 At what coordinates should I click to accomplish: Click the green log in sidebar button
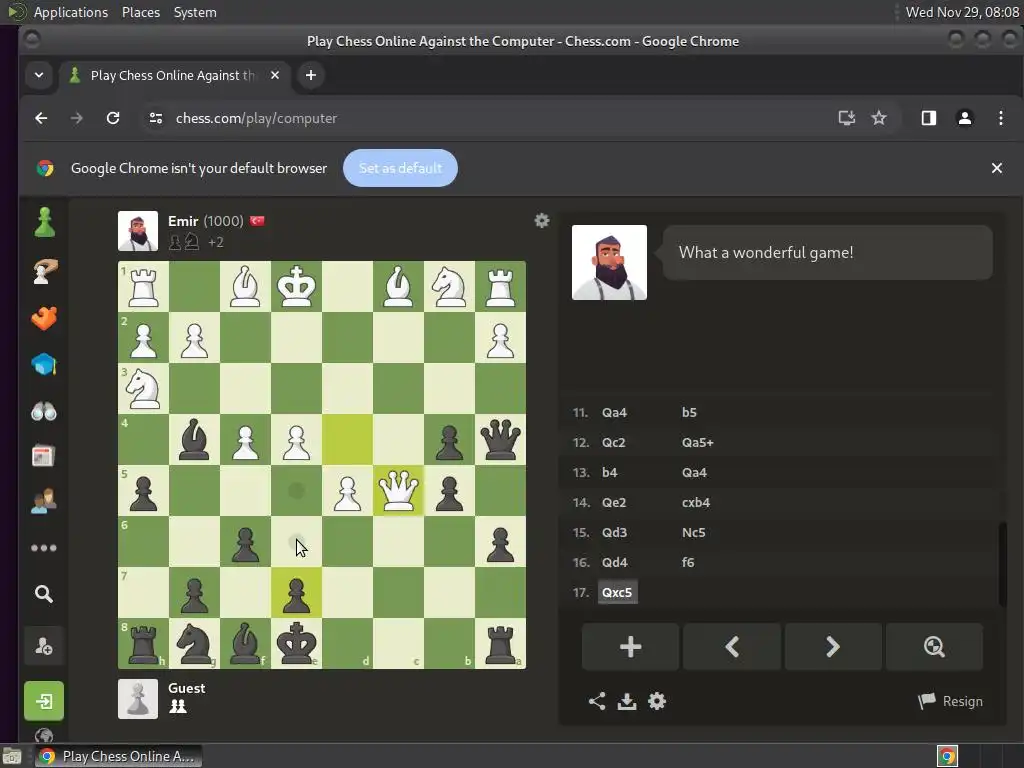click(44, 701)
